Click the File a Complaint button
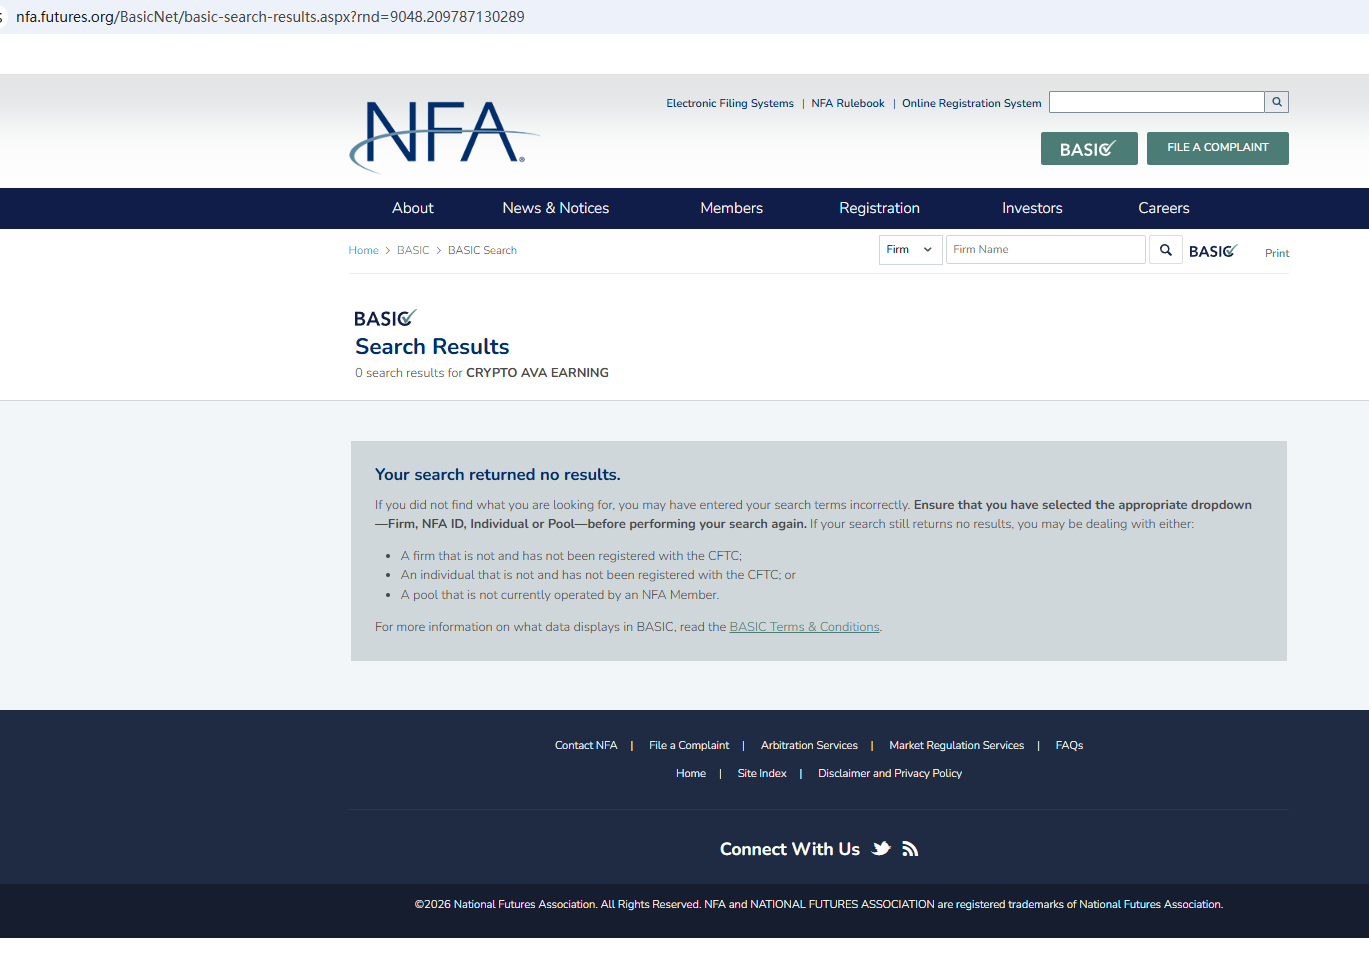Screen dimensions: 1369x961 click(x=1218, y=148)
